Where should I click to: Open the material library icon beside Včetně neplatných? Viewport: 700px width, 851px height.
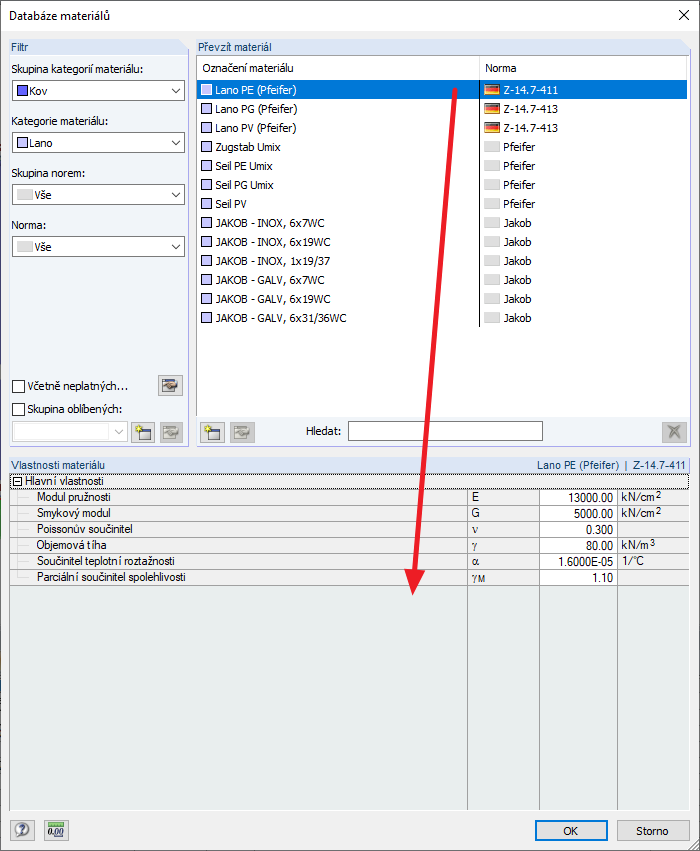(170, 385)
